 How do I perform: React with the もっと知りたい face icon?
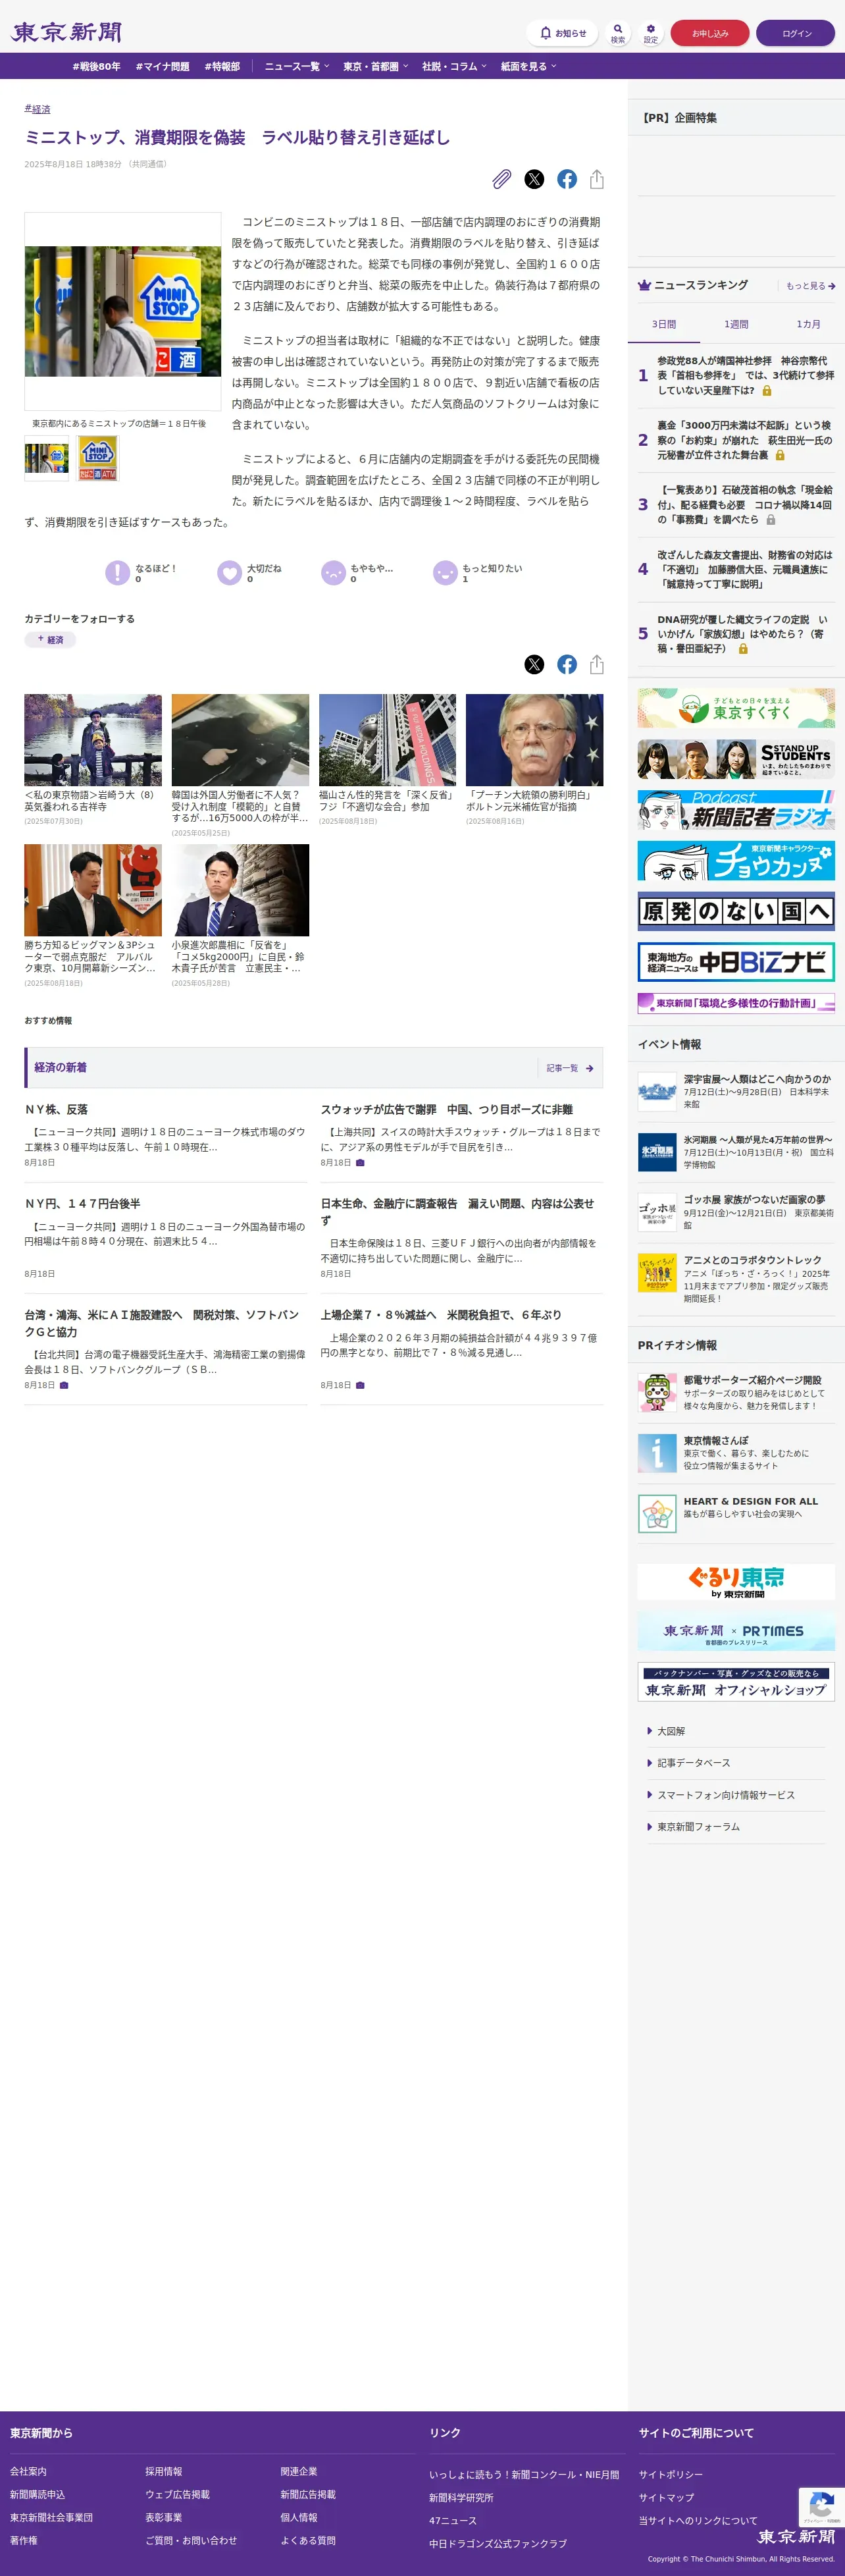(445, 572)
